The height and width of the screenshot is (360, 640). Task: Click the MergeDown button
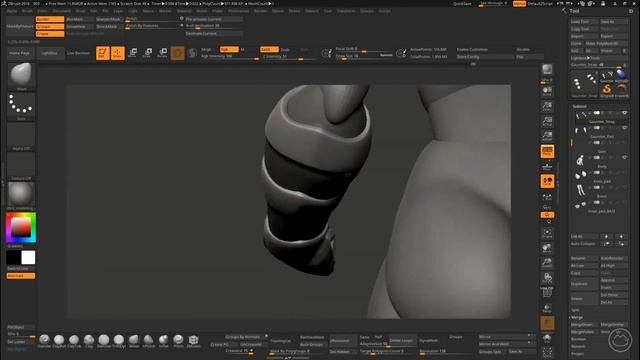tap(584, 324)
